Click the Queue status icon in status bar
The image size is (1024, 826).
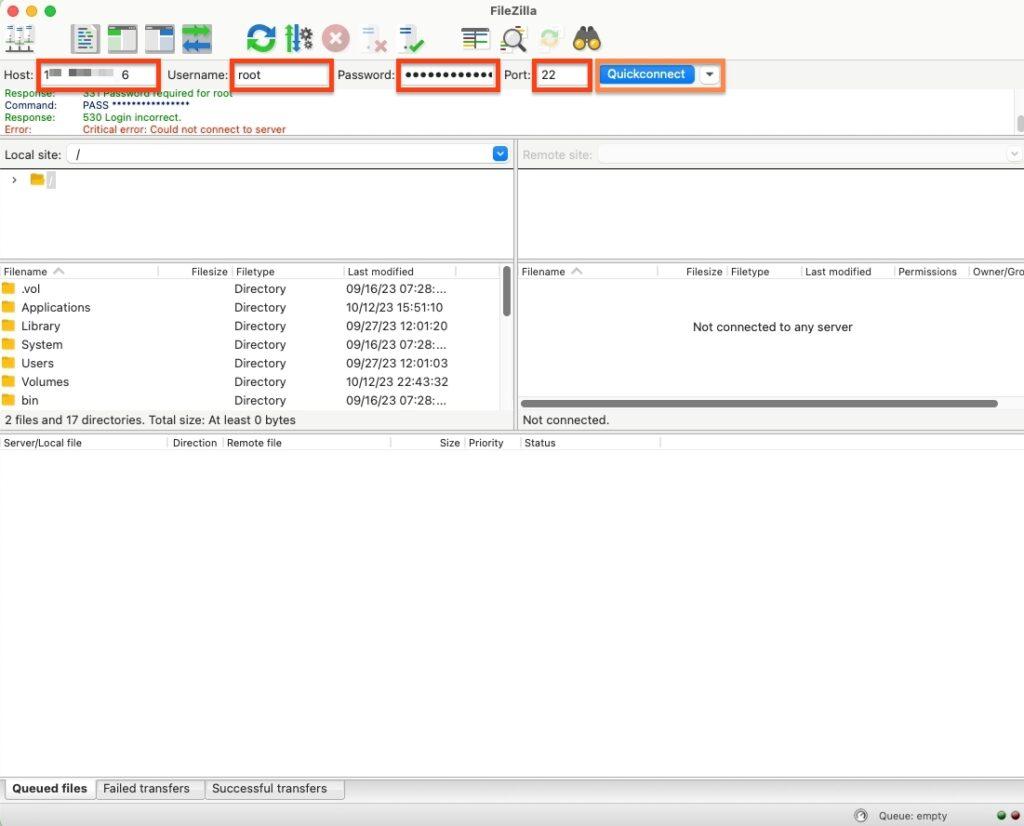(x=861, y=816)
